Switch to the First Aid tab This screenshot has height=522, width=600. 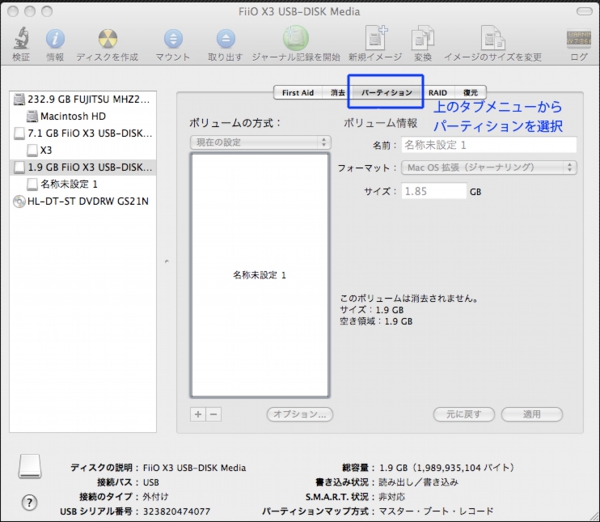tap(298, 92)
